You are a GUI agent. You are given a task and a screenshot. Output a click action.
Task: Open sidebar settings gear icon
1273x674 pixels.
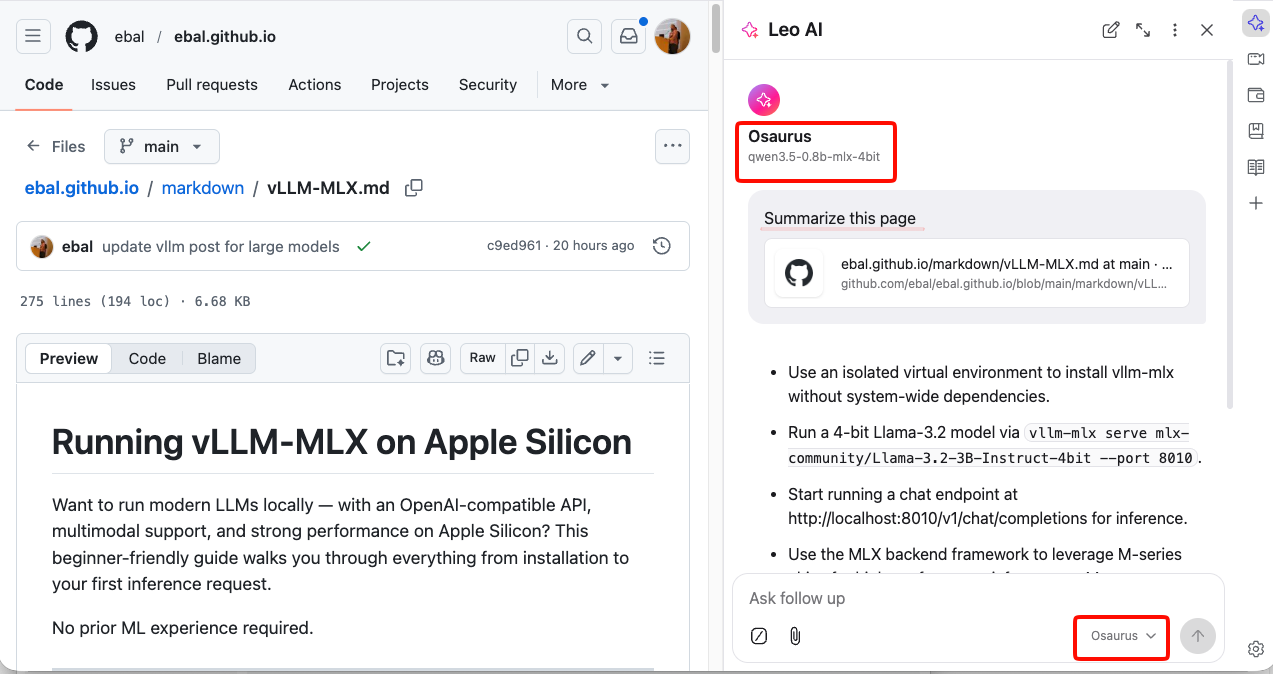pyautogui.click(x=1256, y=649)
